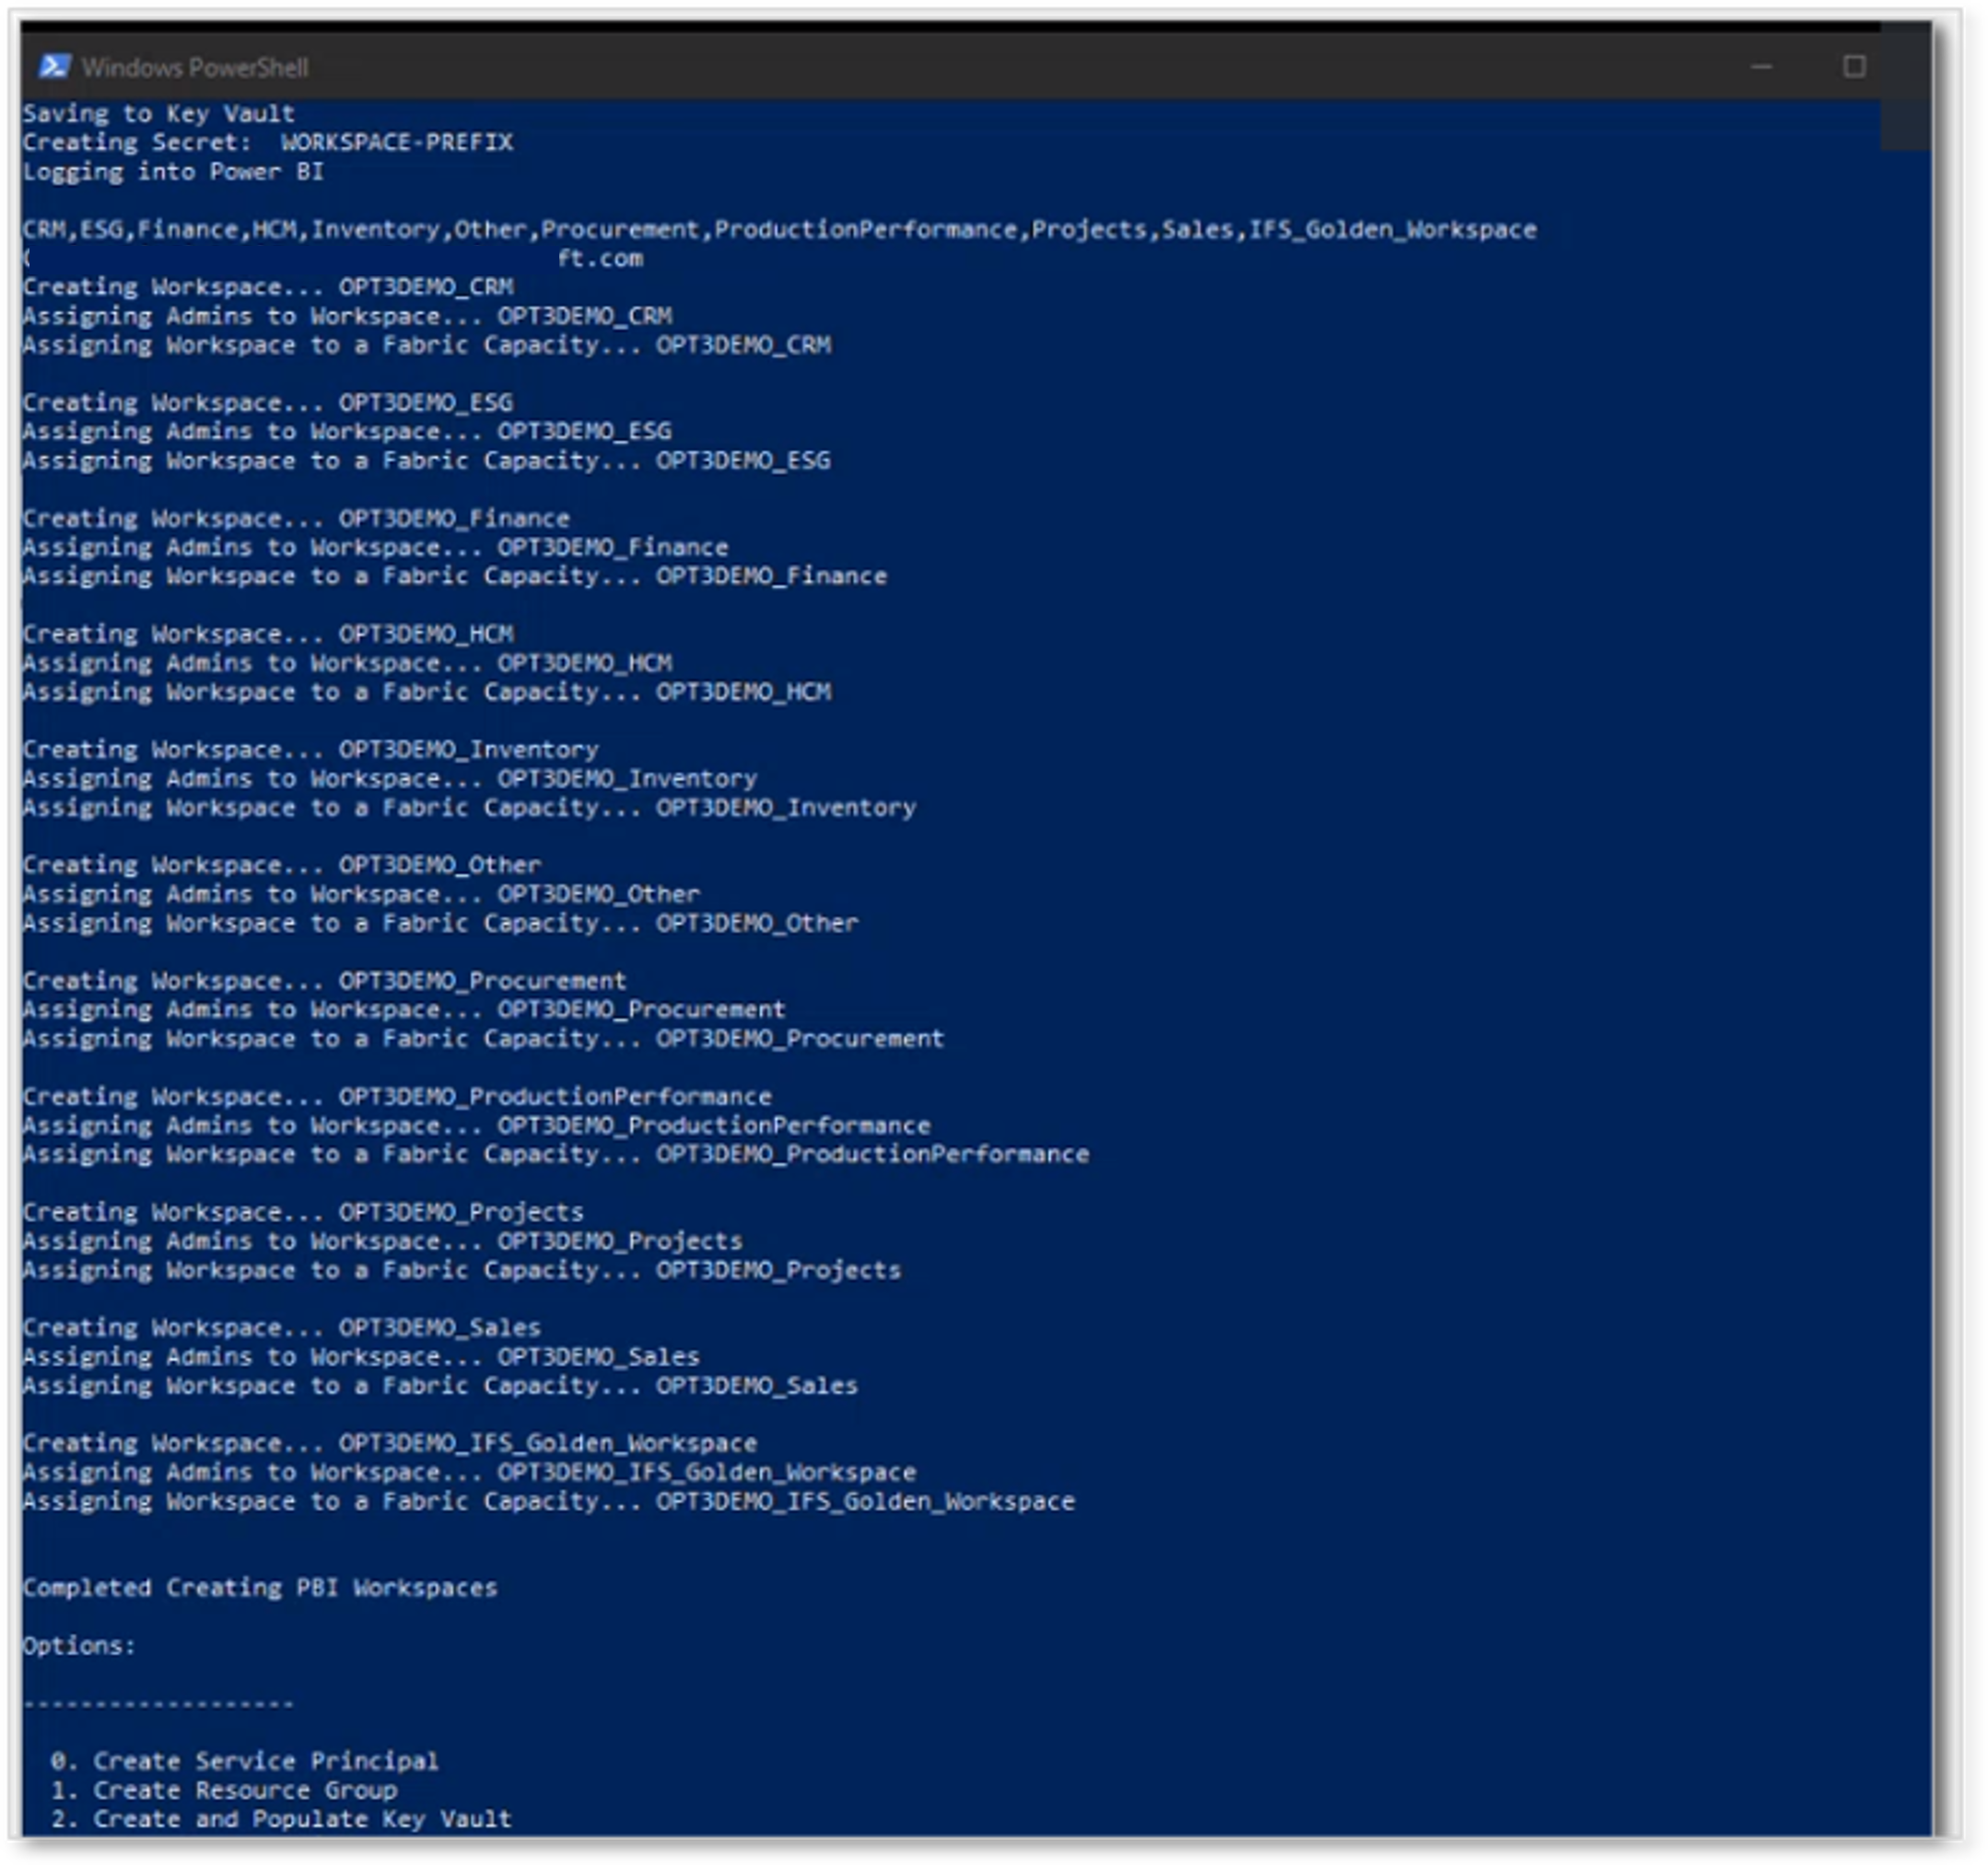The width and height of the screenshot is (1988, 1865).
Task: Click 'Assigning Admins to Workspace... OPT3DEMO_ProductionPerformance'
Action: [x=477, y=1127]
